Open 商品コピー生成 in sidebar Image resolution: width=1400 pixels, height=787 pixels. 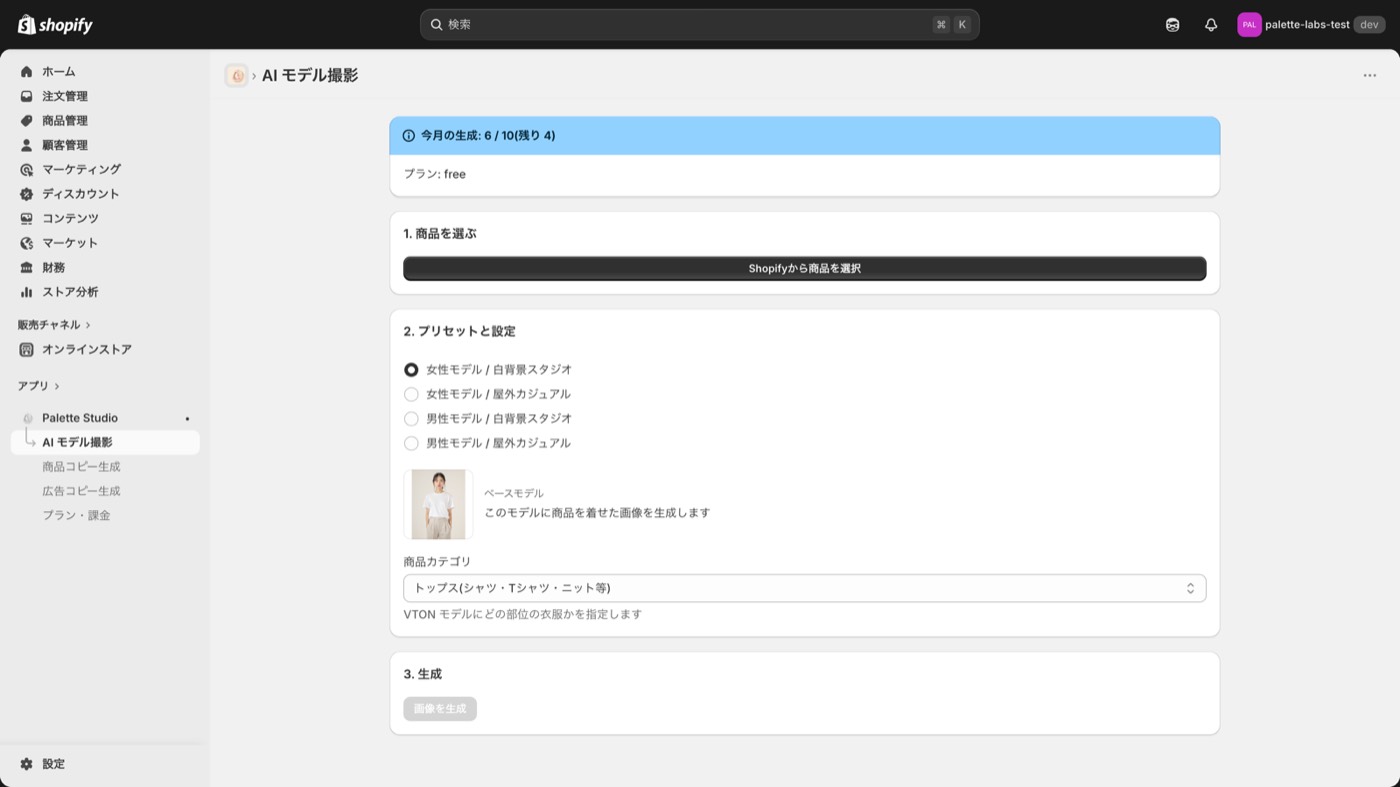pyautogui.click(x=81, y=467)
